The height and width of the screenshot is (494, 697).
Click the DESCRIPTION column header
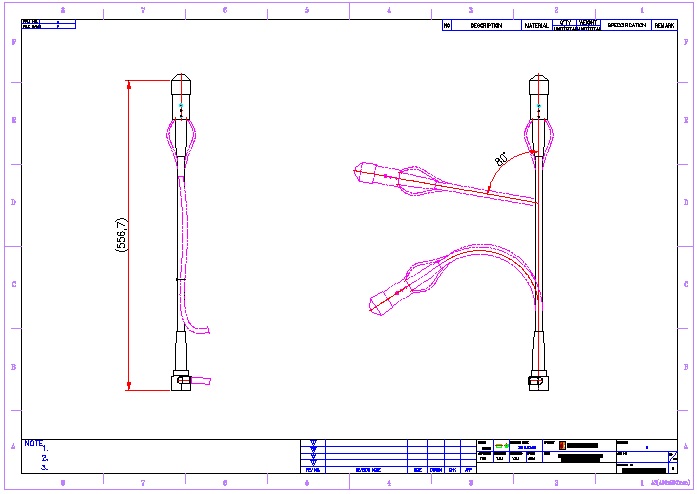click(486, 26)
